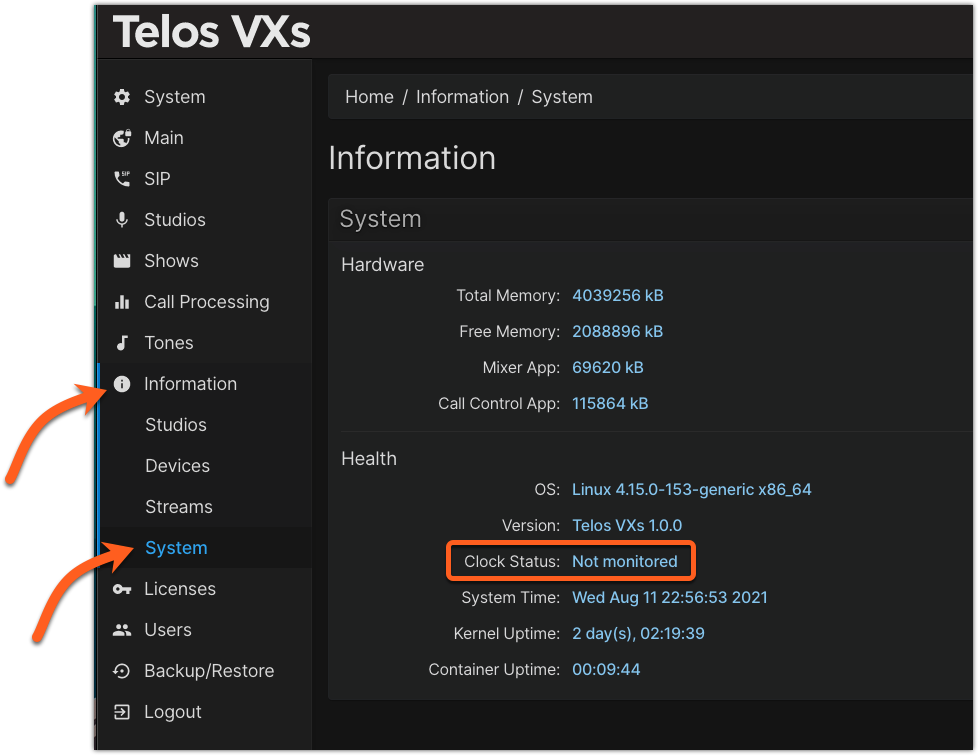This screenshot has width=978, height=755.
Task: Click the Licenses key icon
Action: pyautogui.click(x=122, y=589)
